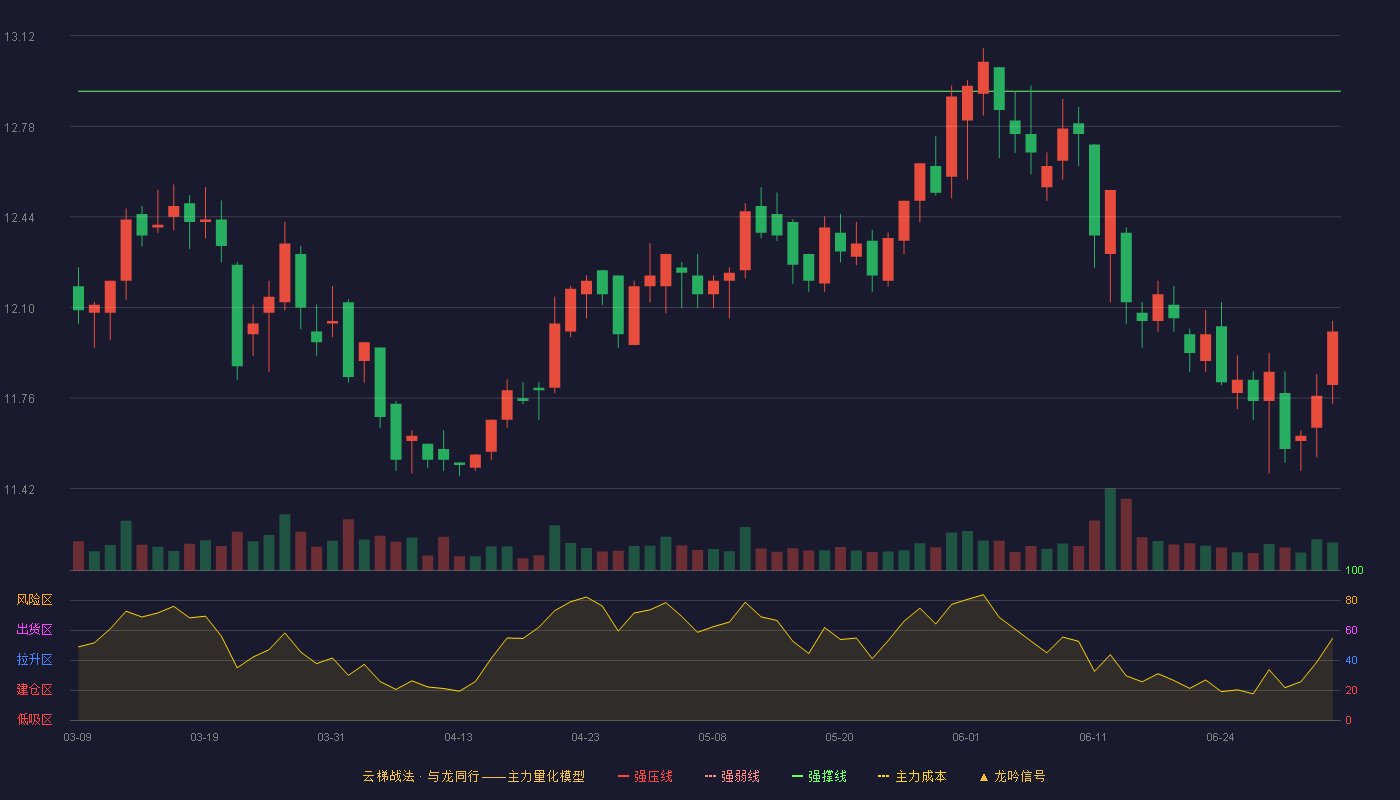Click the last red candlestick on the right

(x=1332, y=358)
